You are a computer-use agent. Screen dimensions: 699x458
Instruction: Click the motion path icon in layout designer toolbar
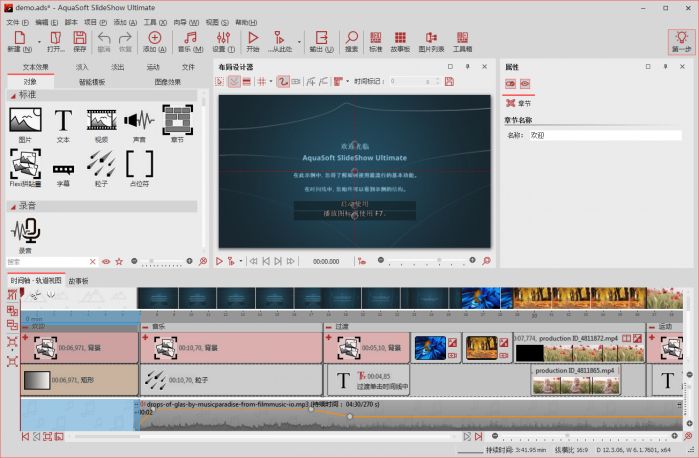(x=283, y=82)
